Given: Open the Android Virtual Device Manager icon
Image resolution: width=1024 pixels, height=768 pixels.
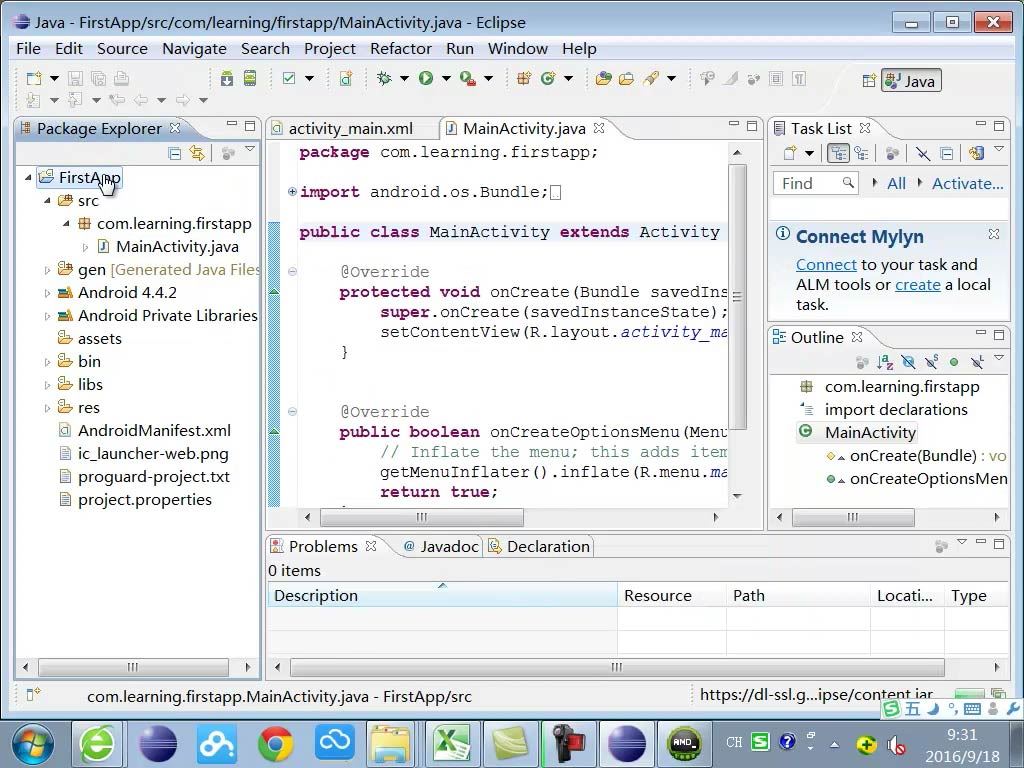Looking at the screenshot, I should click(250, 79).
